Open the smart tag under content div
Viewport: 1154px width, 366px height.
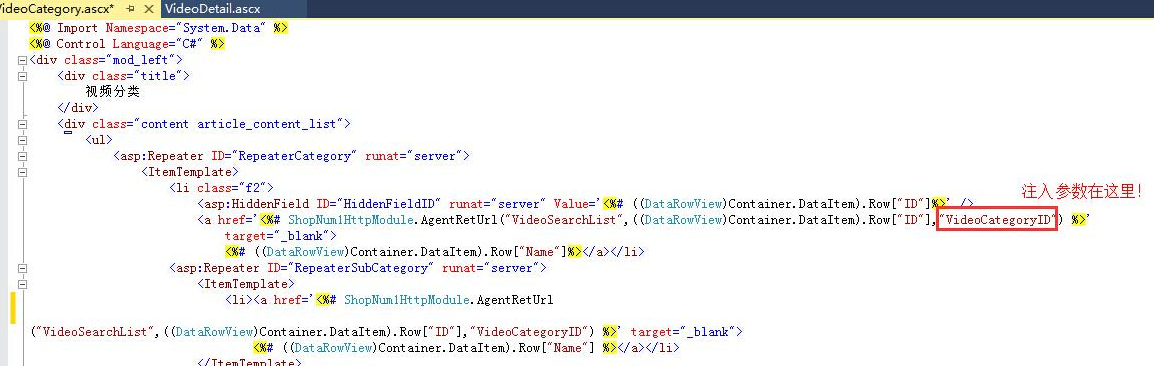68,132
